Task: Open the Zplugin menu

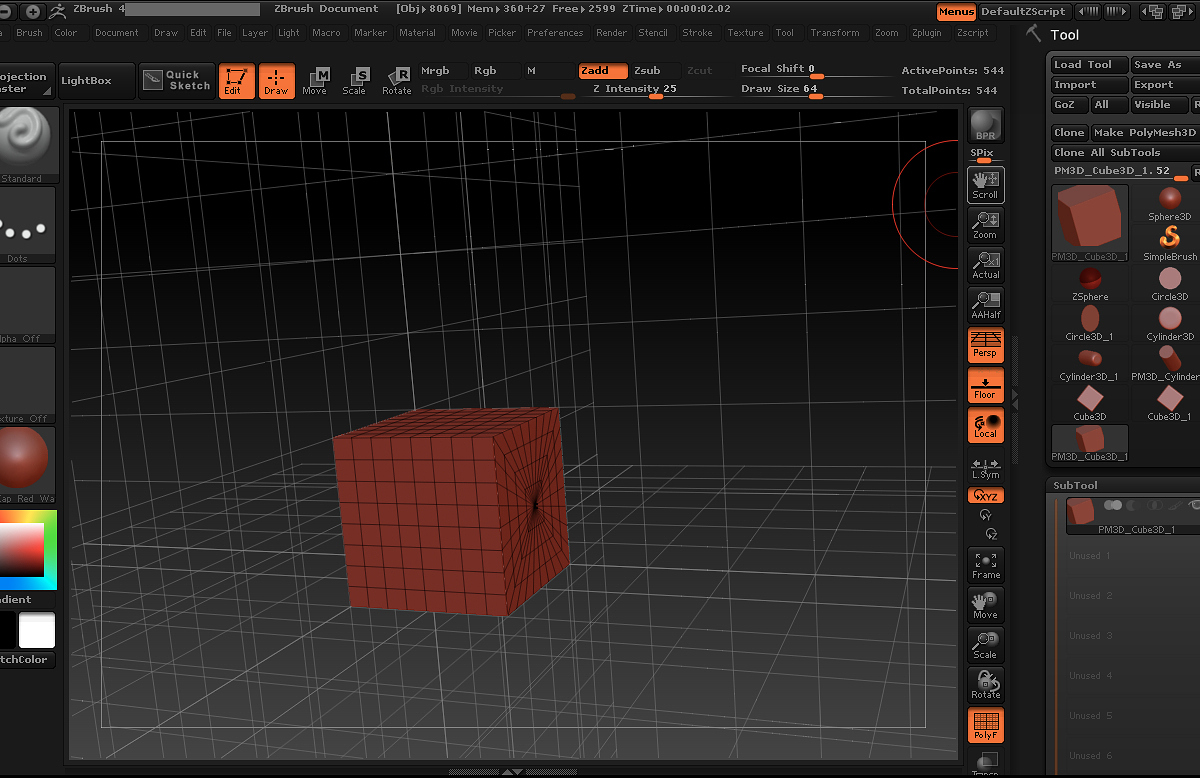Action: pyautogui.click(x=926, y=32)
